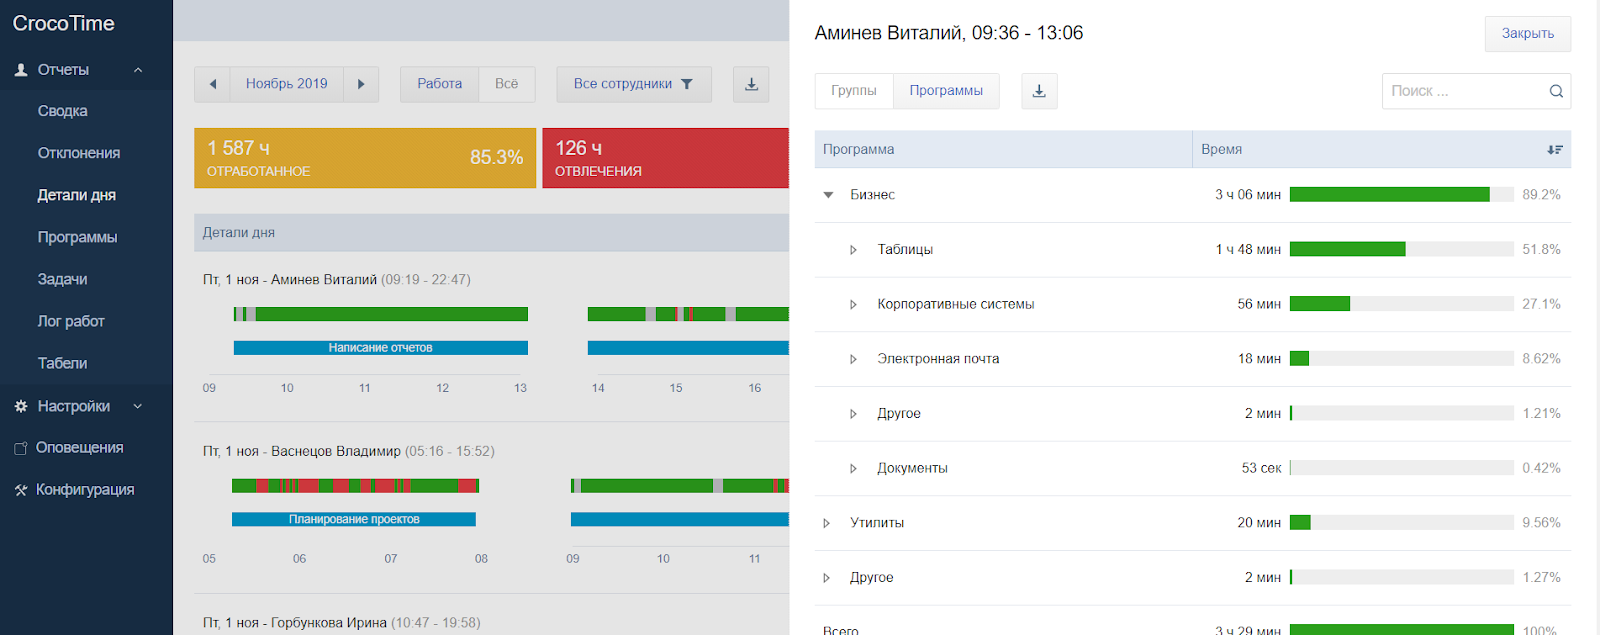Open Табели in sidebar menu
This screenshot has height=635, width=1600.
62,363
